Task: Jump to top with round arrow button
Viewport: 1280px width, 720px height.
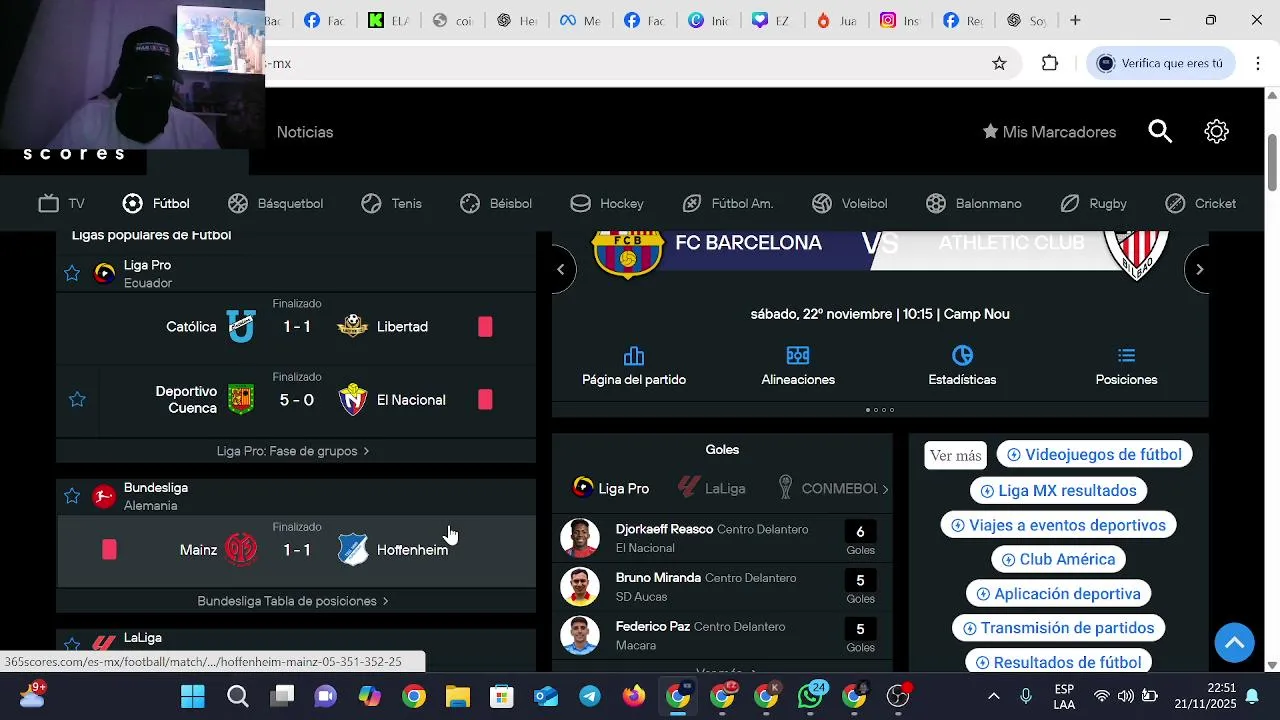Action: 1235,642
